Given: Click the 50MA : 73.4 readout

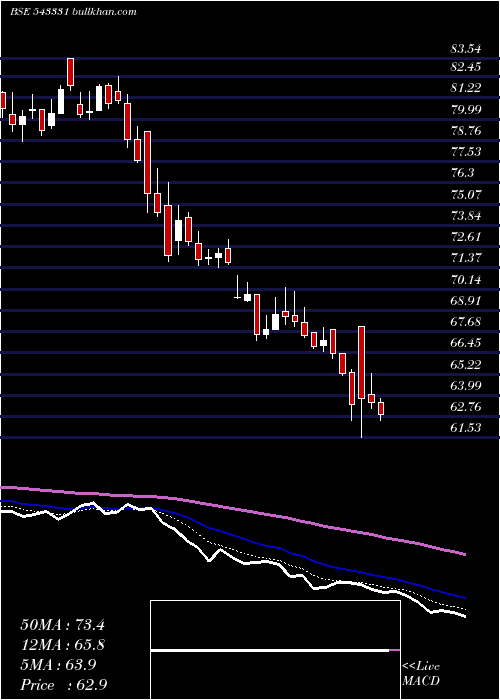Looking at the screenshot, I should (62, 625).
